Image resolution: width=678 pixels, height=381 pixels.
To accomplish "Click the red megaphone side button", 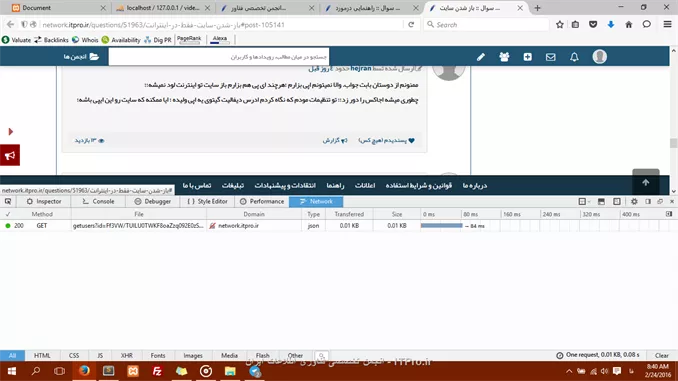I will pos(10,155).
